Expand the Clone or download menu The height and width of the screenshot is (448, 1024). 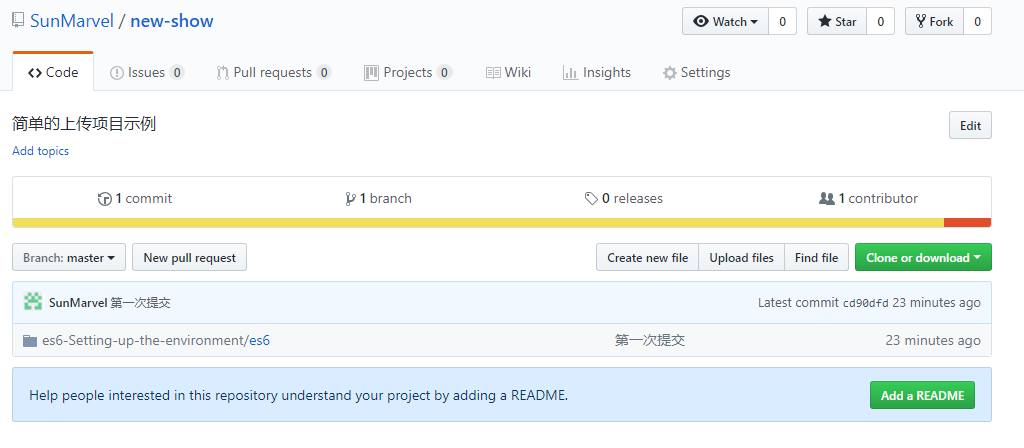tap(923, 257)
